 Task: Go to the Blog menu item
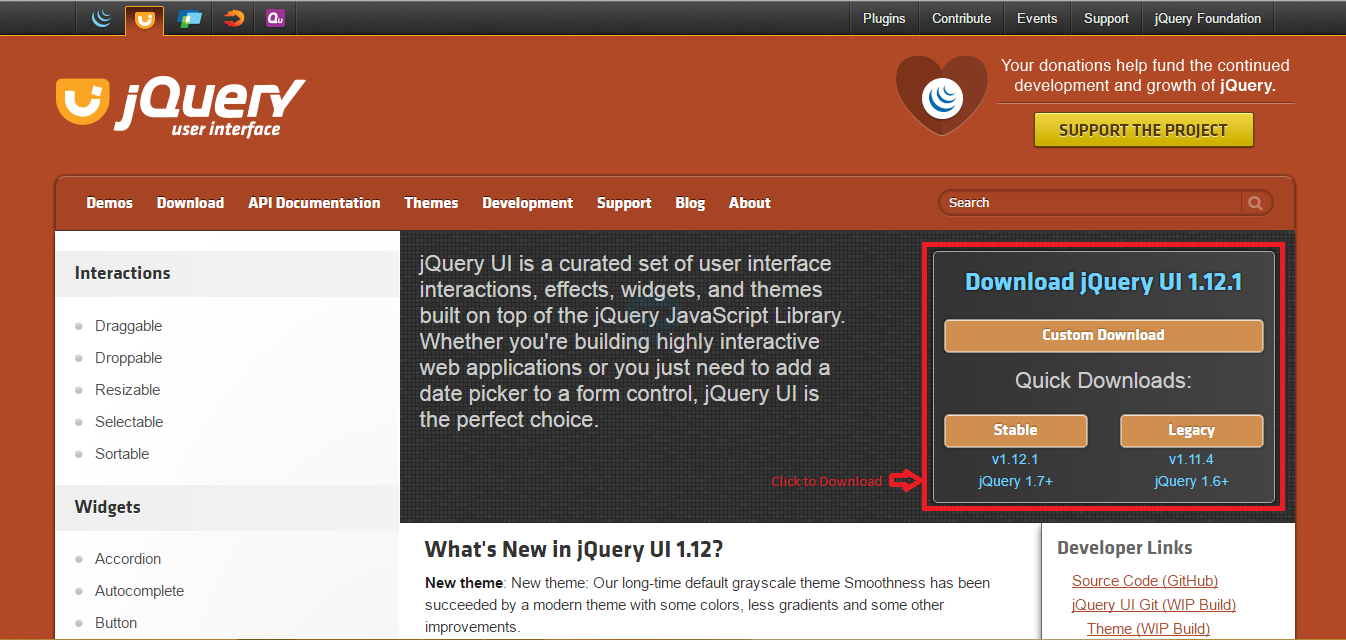690,203
